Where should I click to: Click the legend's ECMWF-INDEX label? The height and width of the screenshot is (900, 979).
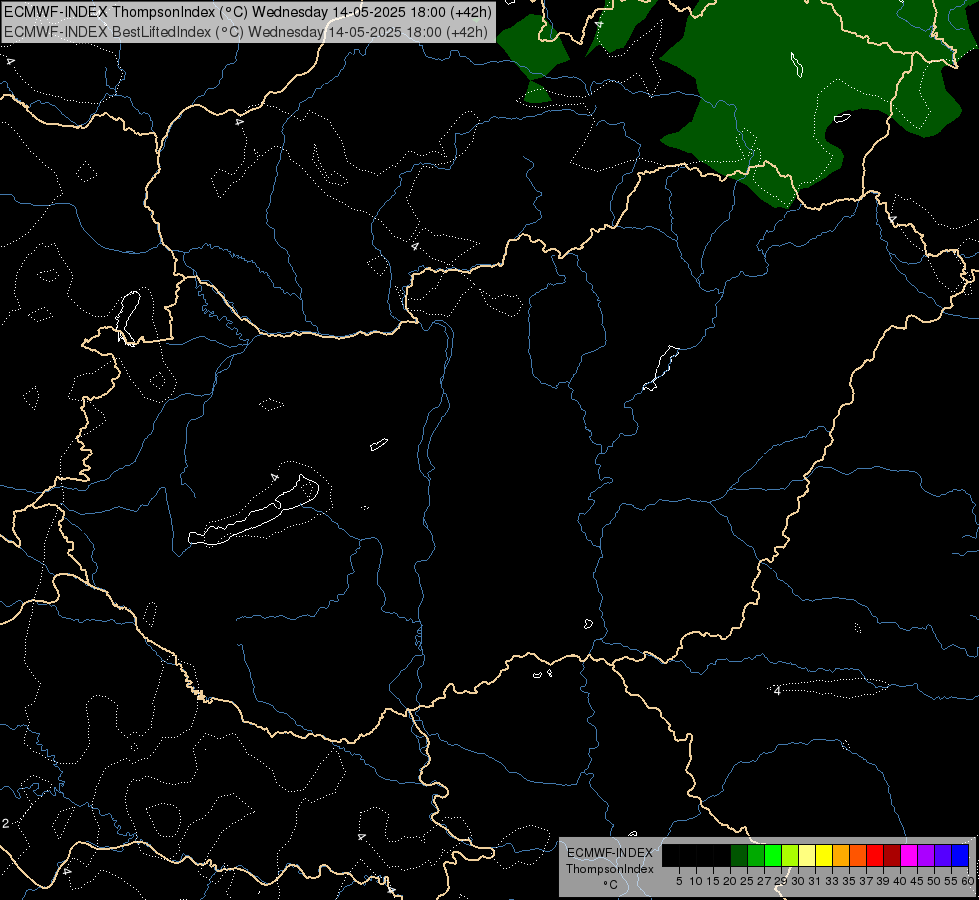click(610, 853)
